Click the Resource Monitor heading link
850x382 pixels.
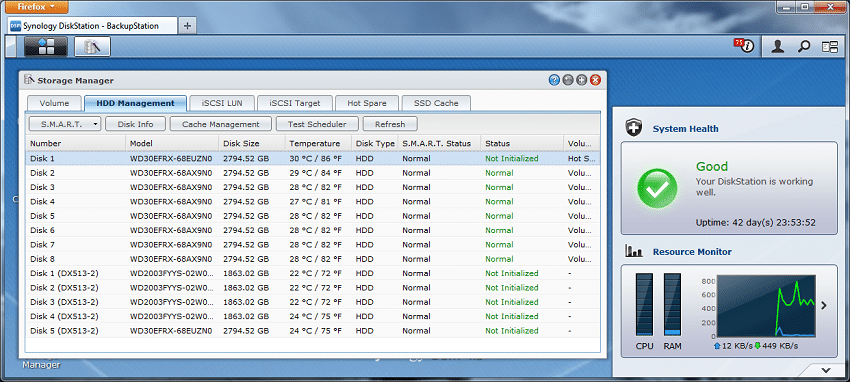[692, 252]
